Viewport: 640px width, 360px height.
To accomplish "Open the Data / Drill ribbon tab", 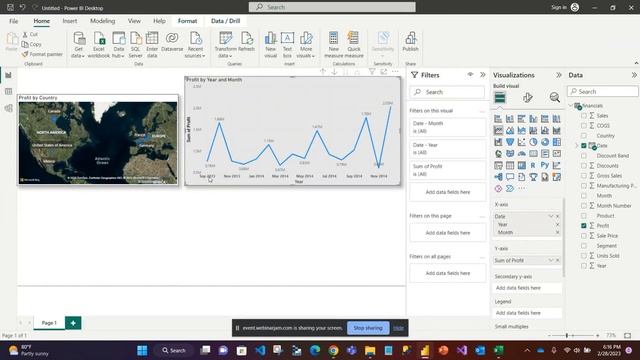I will point(225,21).
